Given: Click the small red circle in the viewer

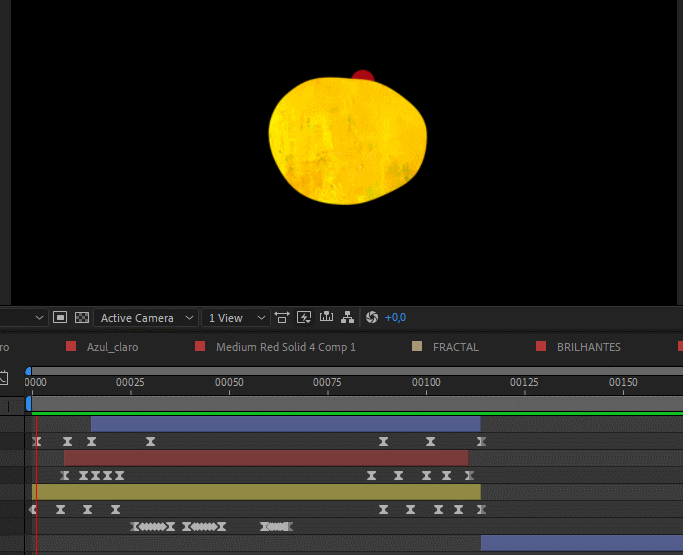Looking at the screenshot, I should [x=363, y=75].
